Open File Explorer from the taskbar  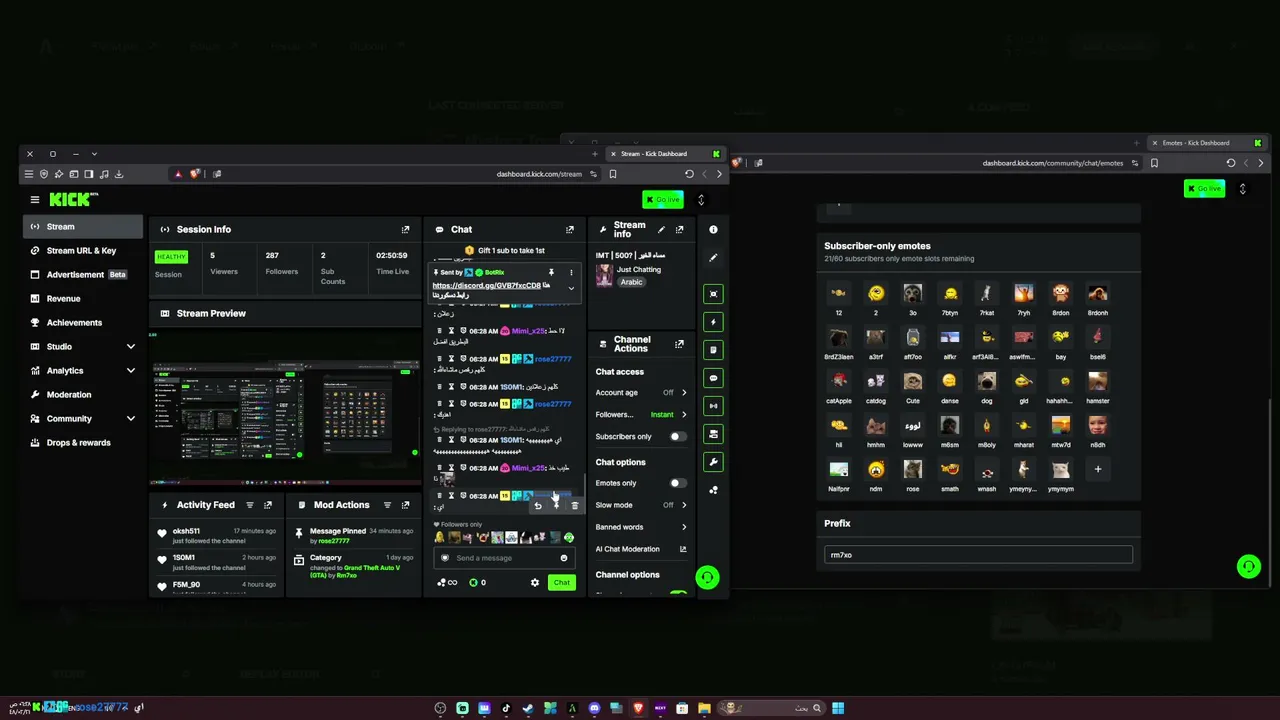[704, 709]
